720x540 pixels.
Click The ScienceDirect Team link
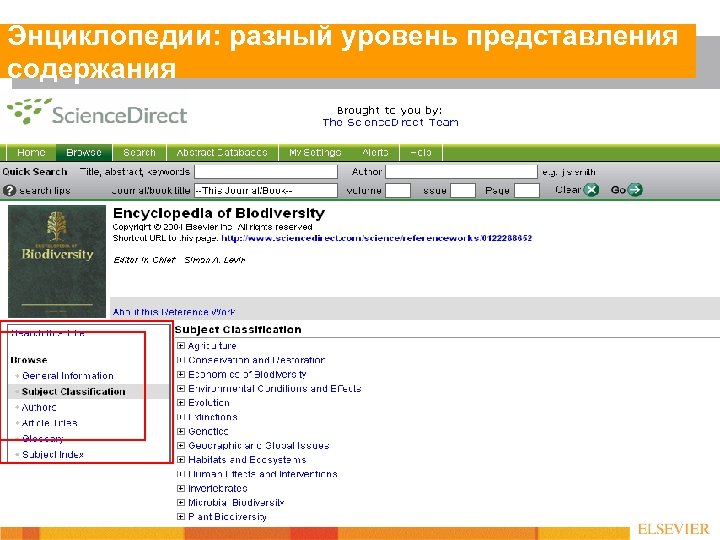[390, 123]
